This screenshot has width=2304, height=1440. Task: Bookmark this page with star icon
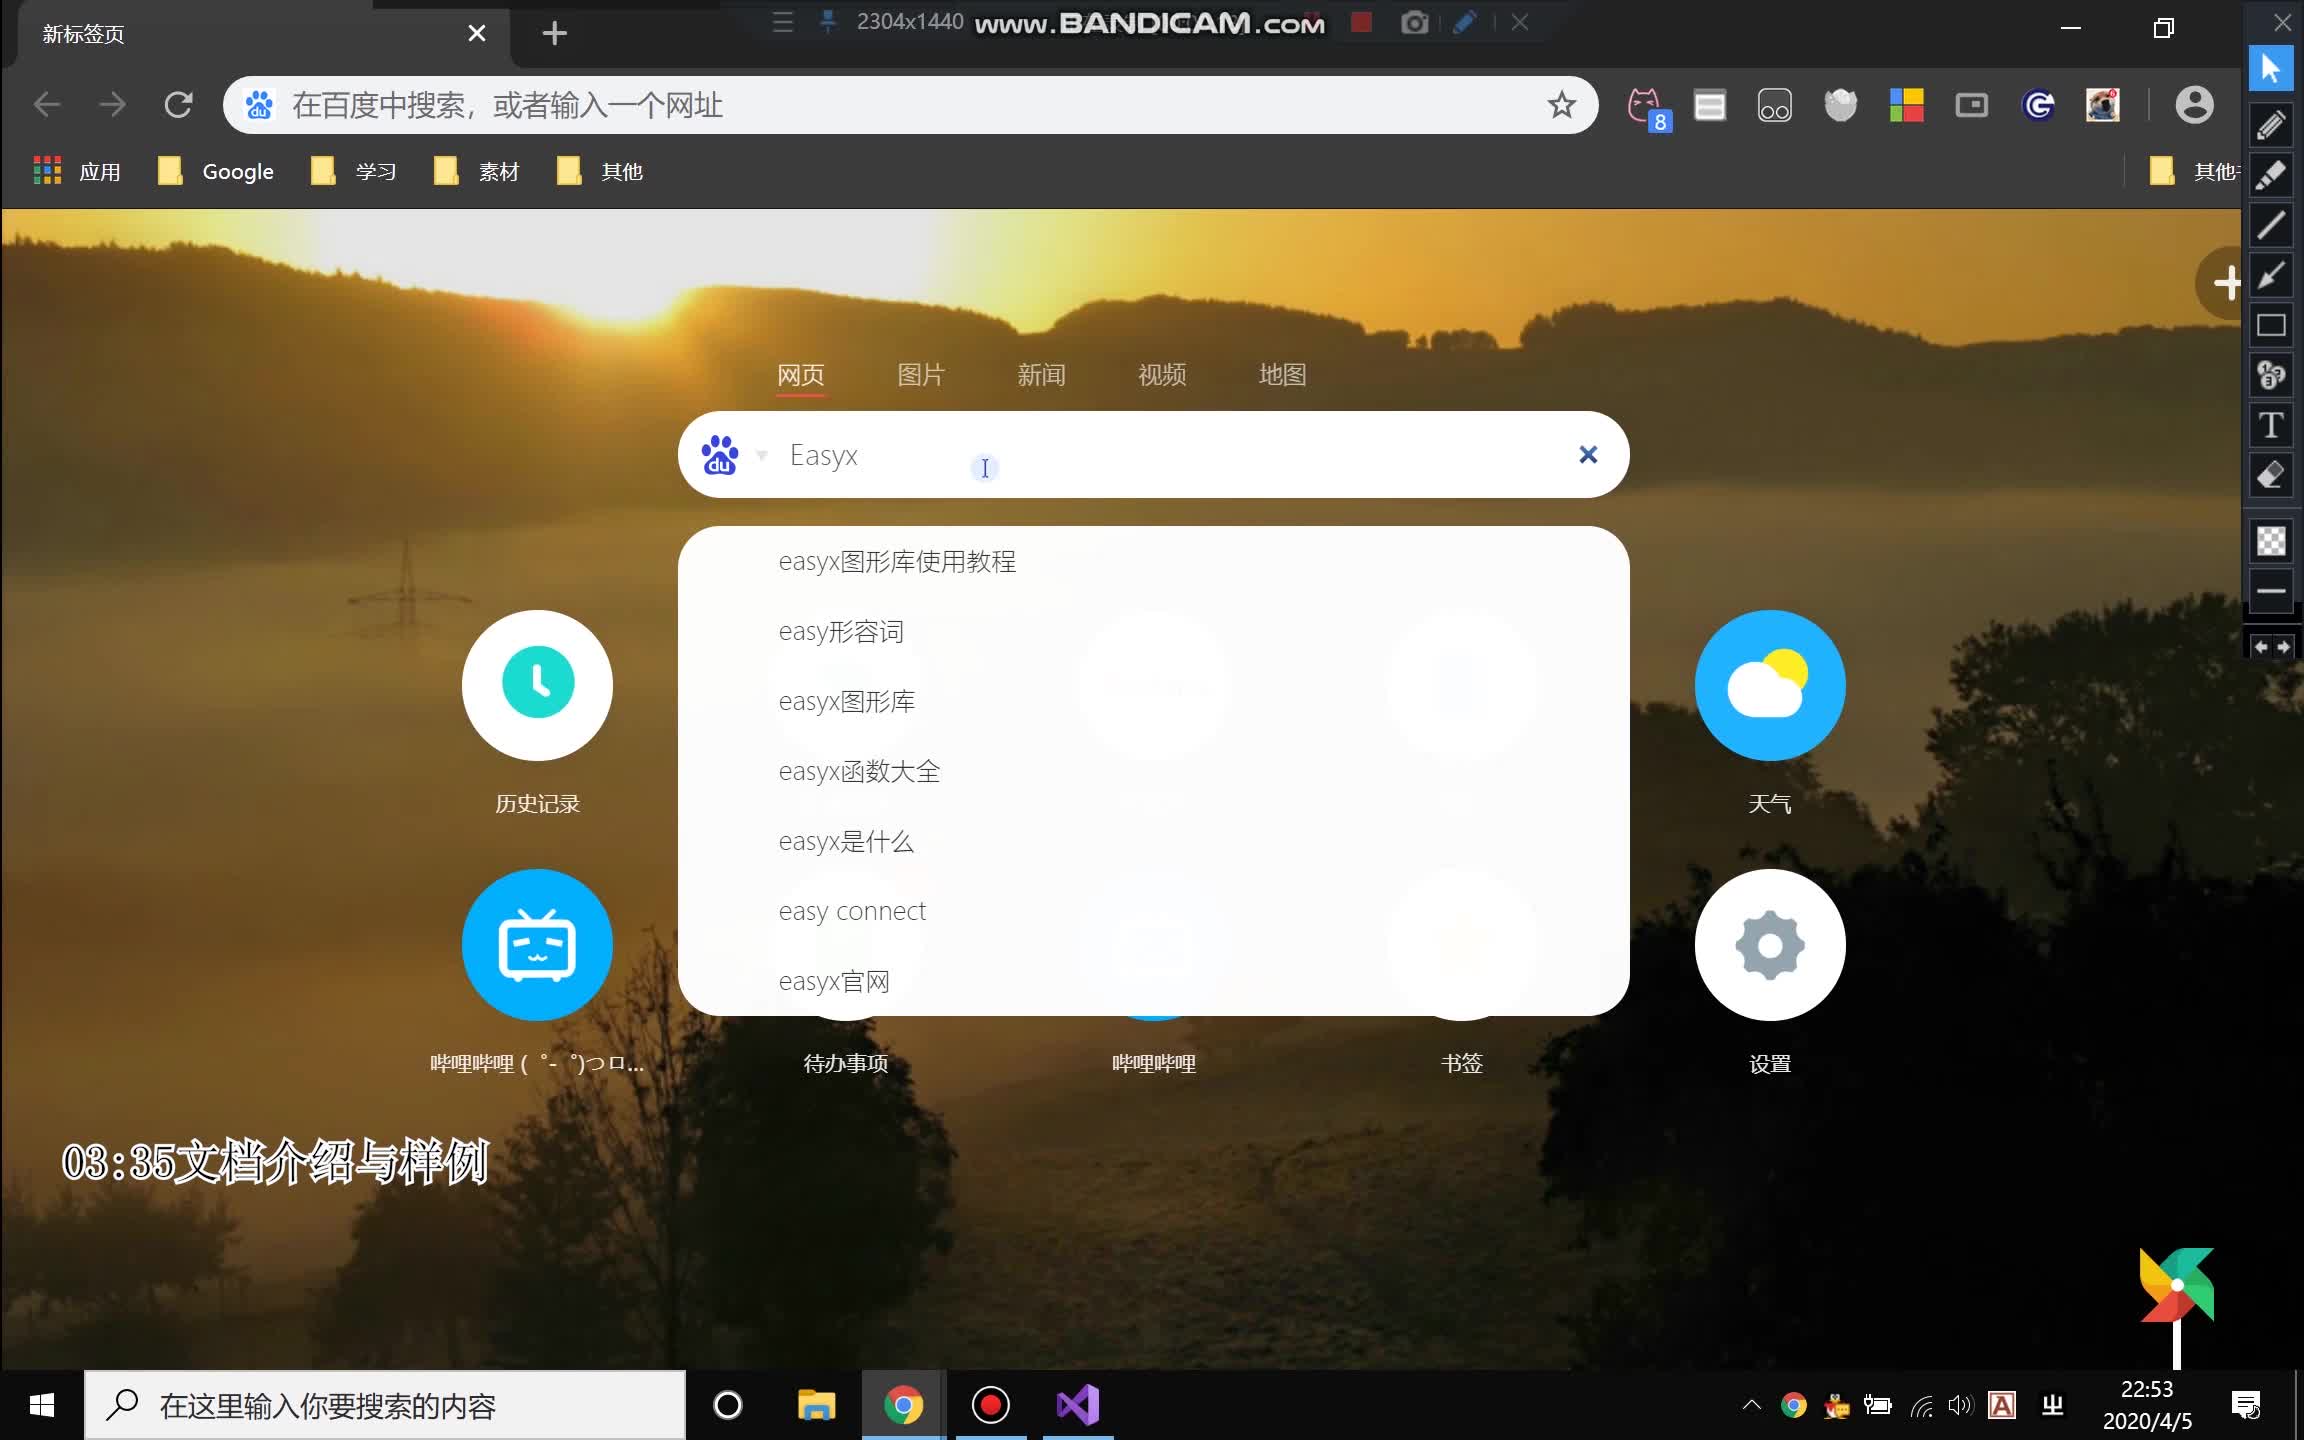coord(1561,105)
